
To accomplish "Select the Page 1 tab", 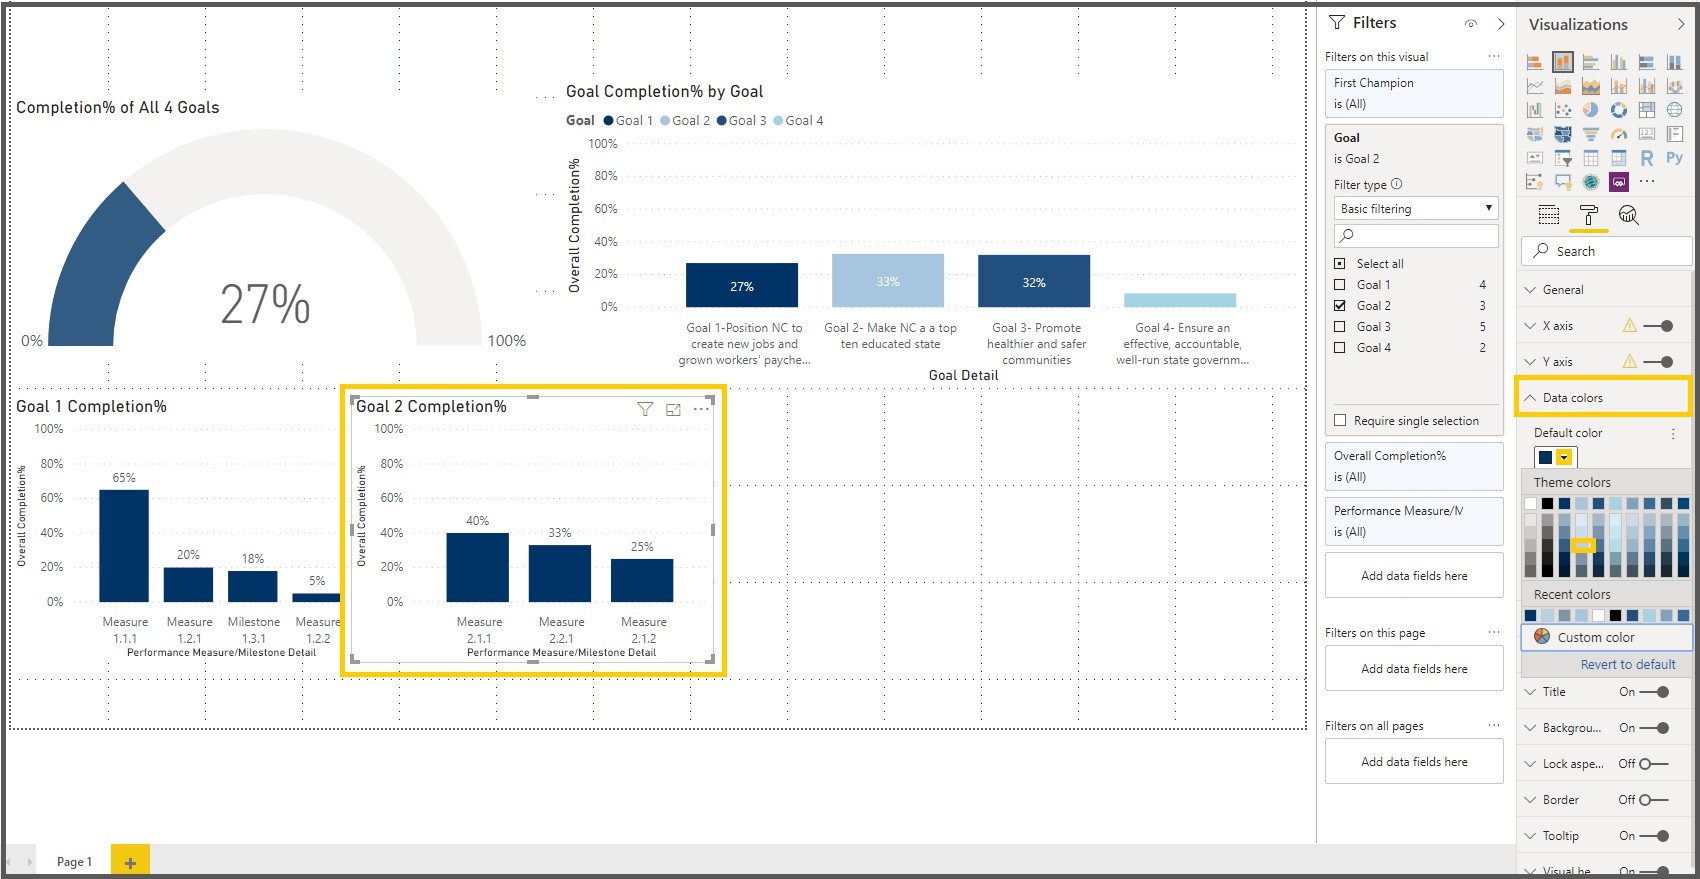I will point(74,862).
